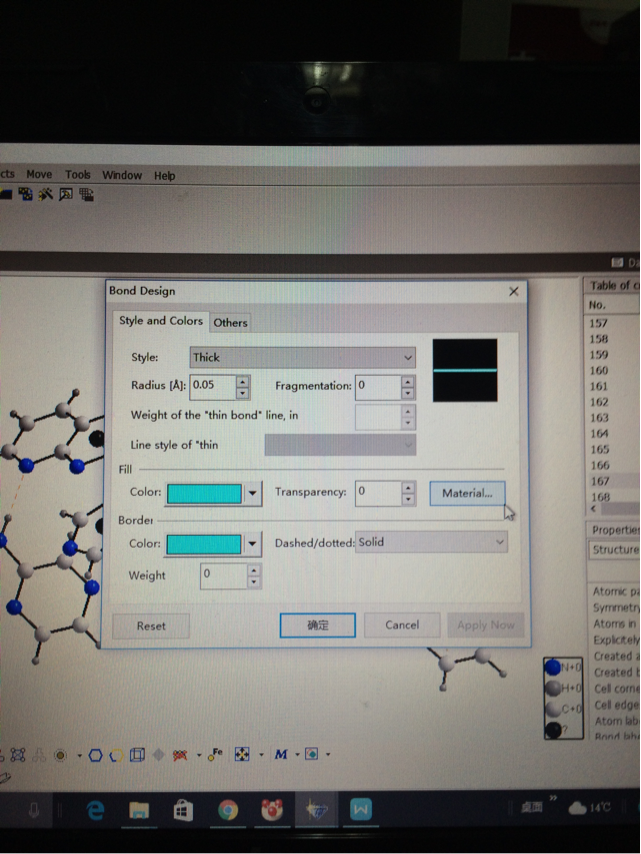641x854 pixels.
Task: Increase Radius with its up spinner arrow
Action: [x=243, y=381]
